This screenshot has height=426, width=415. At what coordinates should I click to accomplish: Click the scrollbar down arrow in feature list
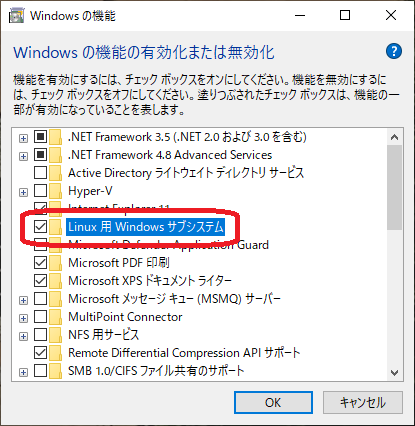coord(395,372)
